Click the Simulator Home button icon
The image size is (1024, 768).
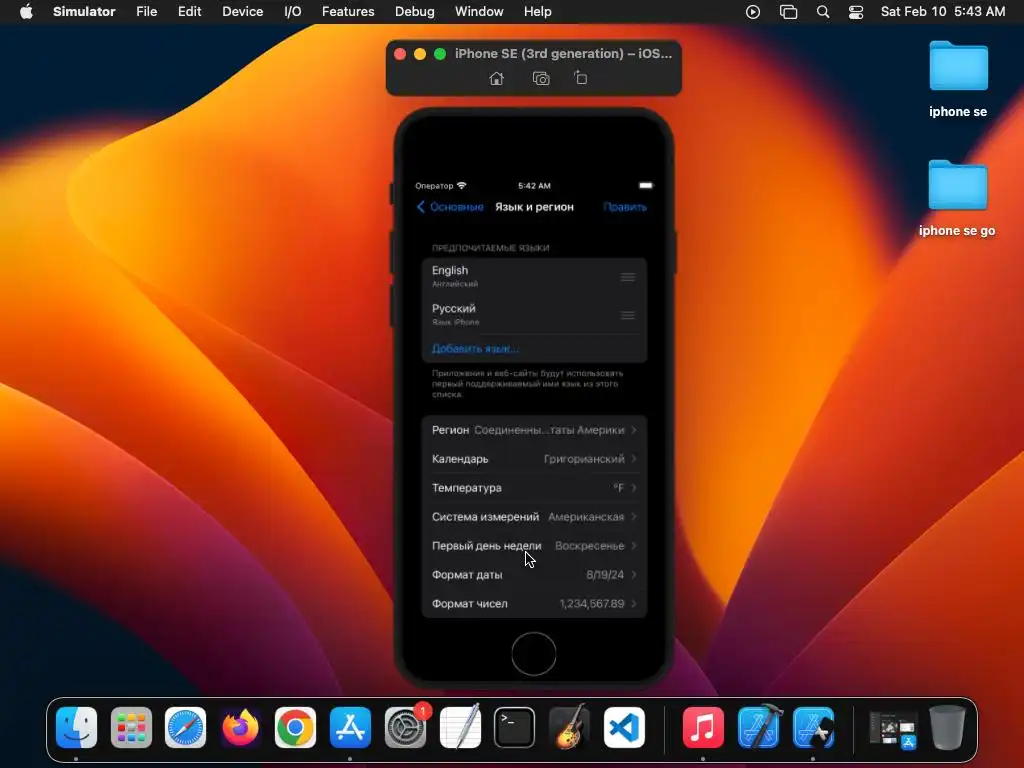[496, 78]
